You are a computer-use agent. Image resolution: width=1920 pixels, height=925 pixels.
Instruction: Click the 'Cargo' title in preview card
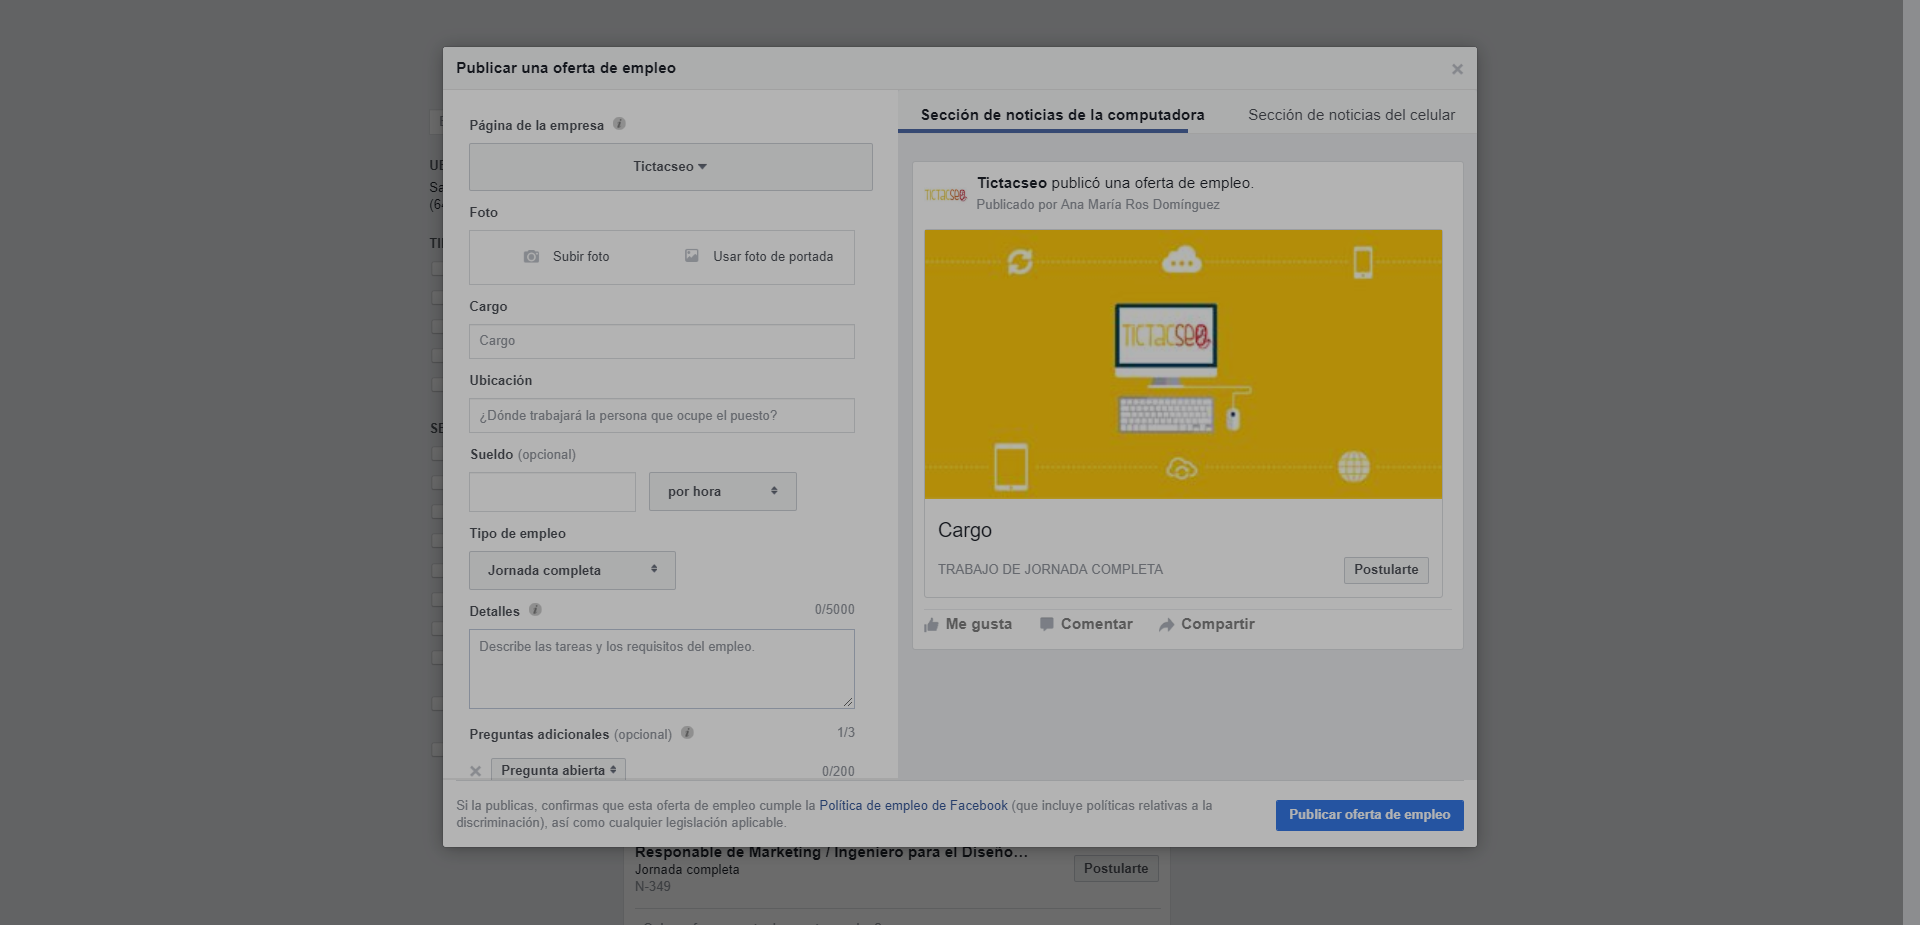click(x=965, y=531)
